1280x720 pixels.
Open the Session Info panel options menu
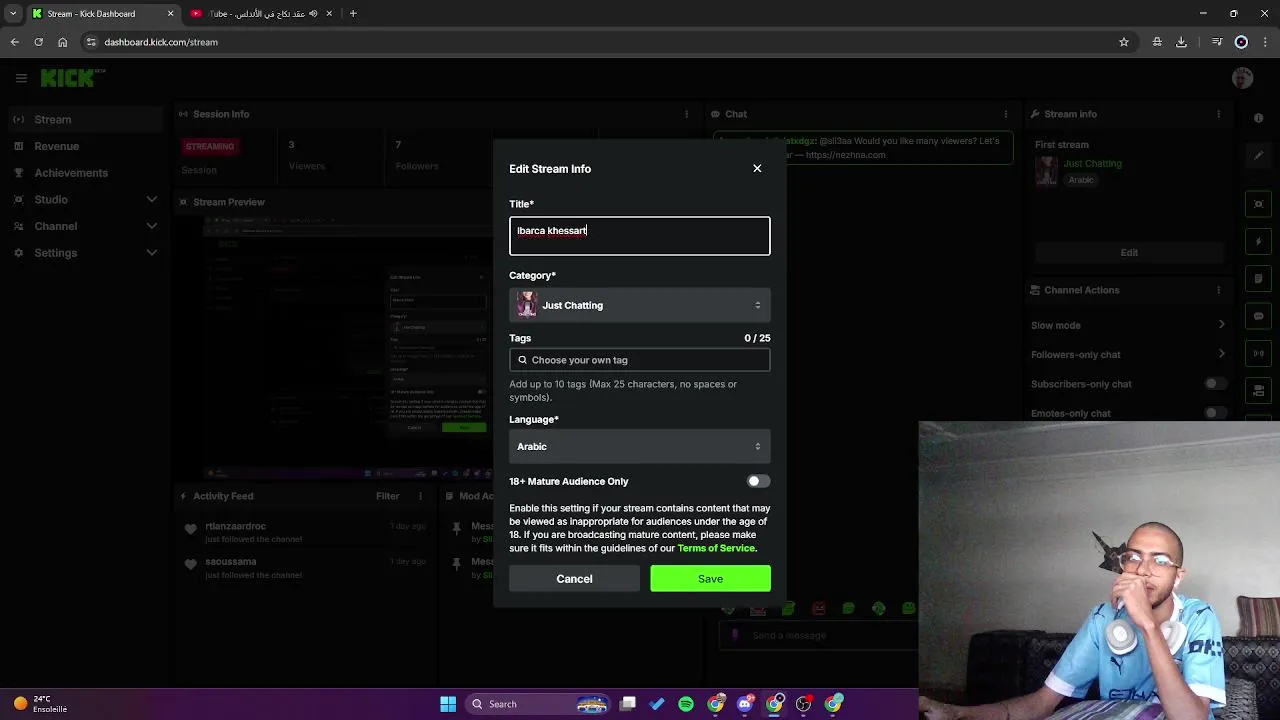[x=689, y=114]
